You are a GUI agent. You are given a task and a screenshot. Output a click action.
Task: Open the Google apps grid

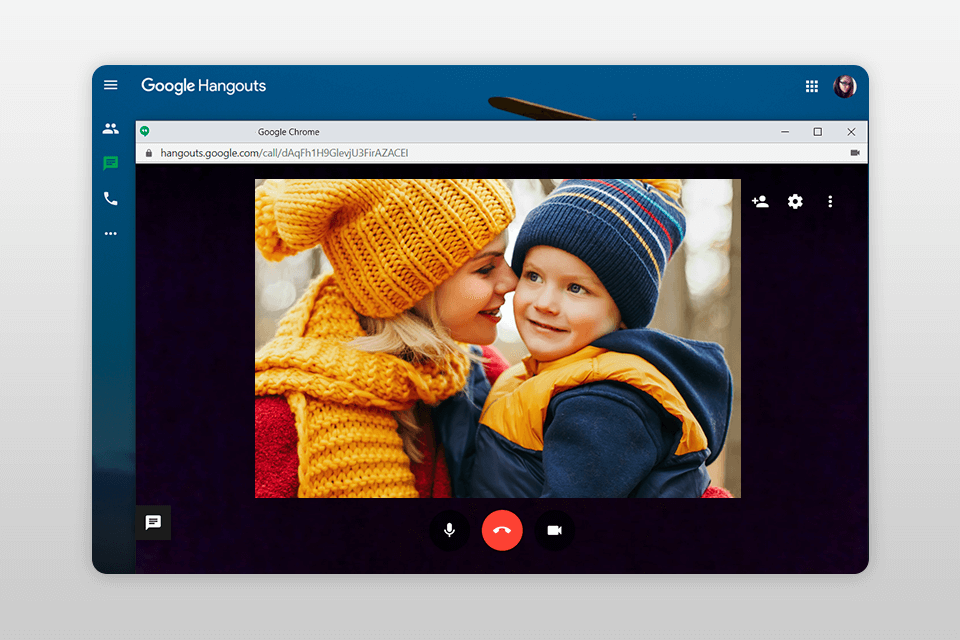click(x=812, y=86)
